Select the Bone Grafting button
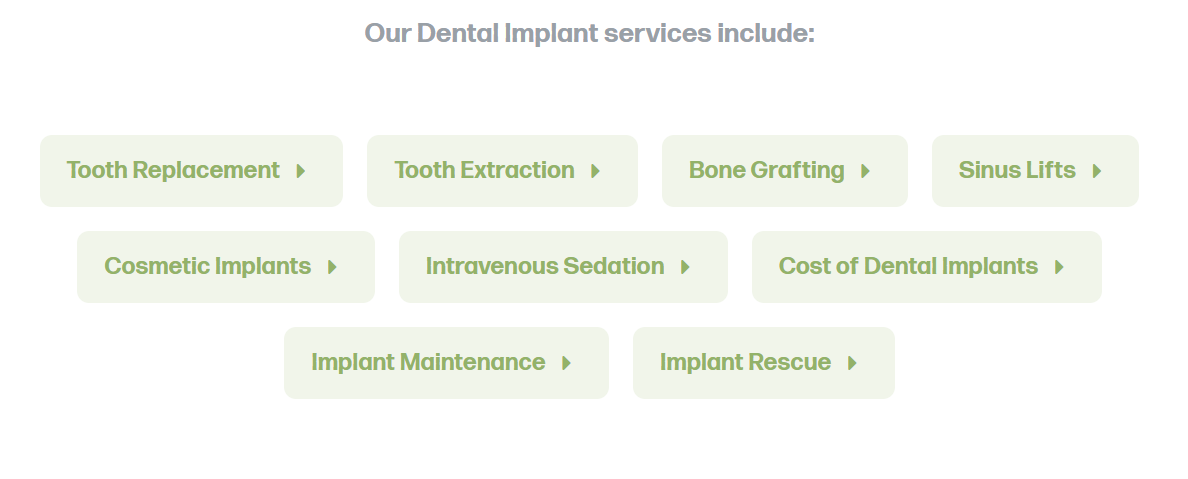This screenshot has width=1188, height=479. (785, 171)
